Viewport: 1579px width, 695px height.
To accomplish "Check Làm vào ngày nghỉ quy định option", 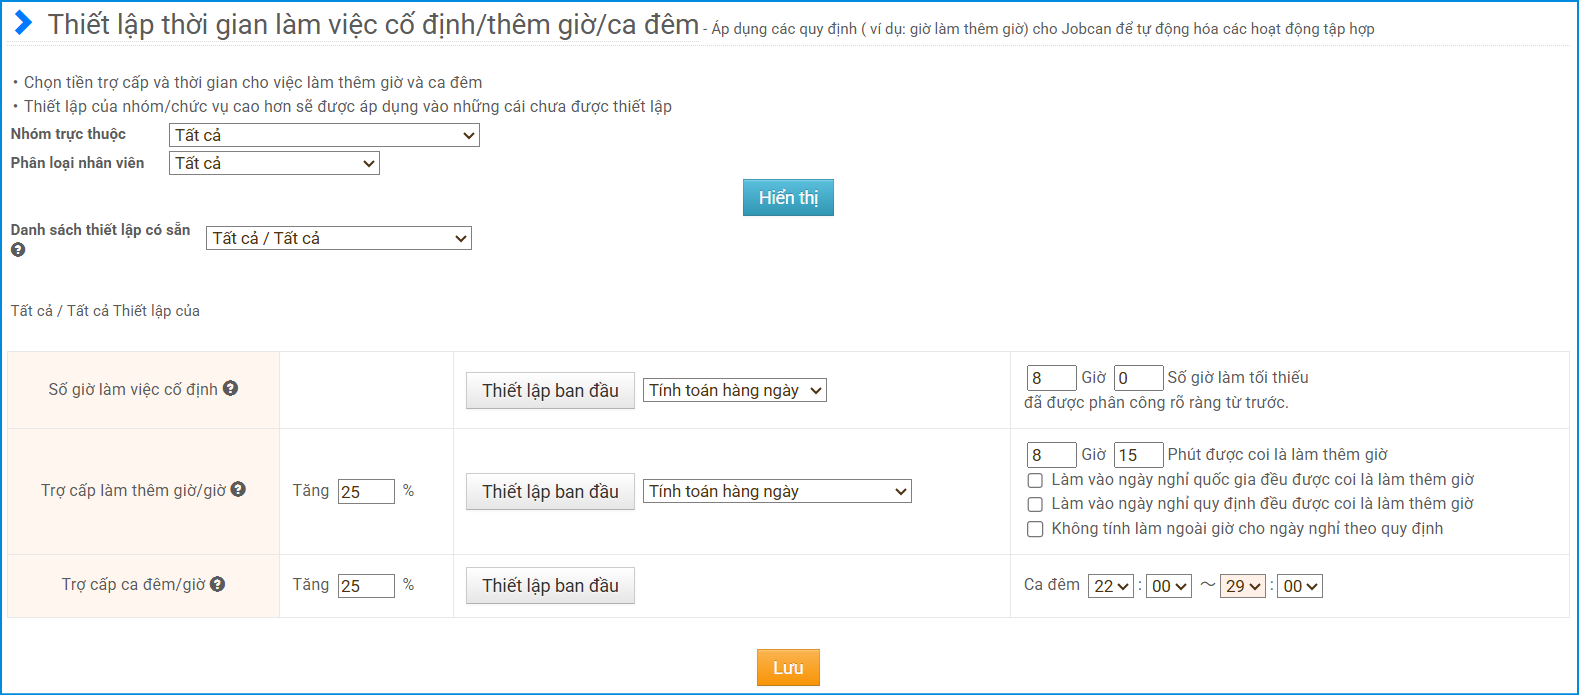I will pos(1035,504).
